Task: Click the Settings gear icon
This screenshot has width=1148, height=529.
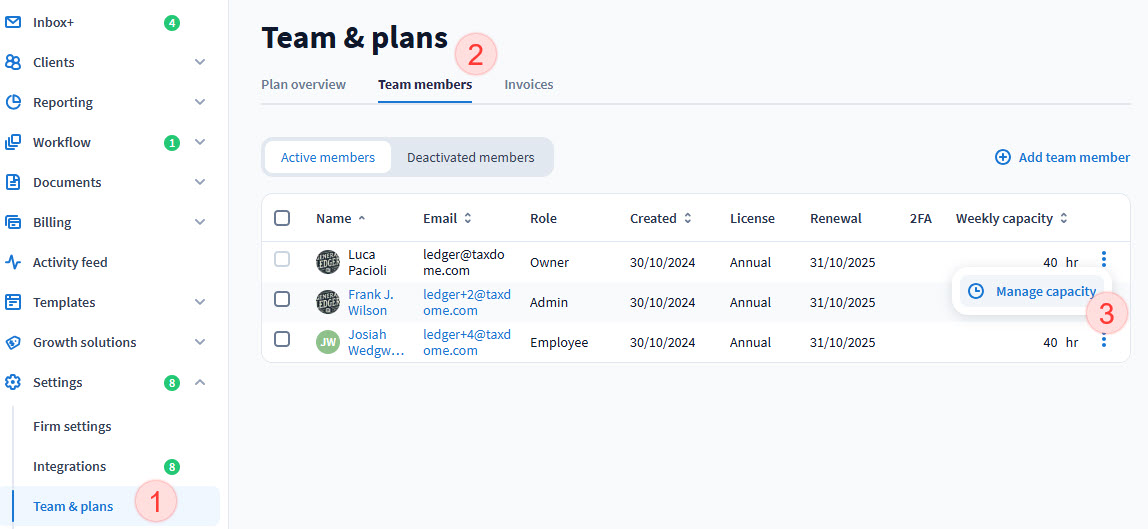Action: click(x=13, y=382)
